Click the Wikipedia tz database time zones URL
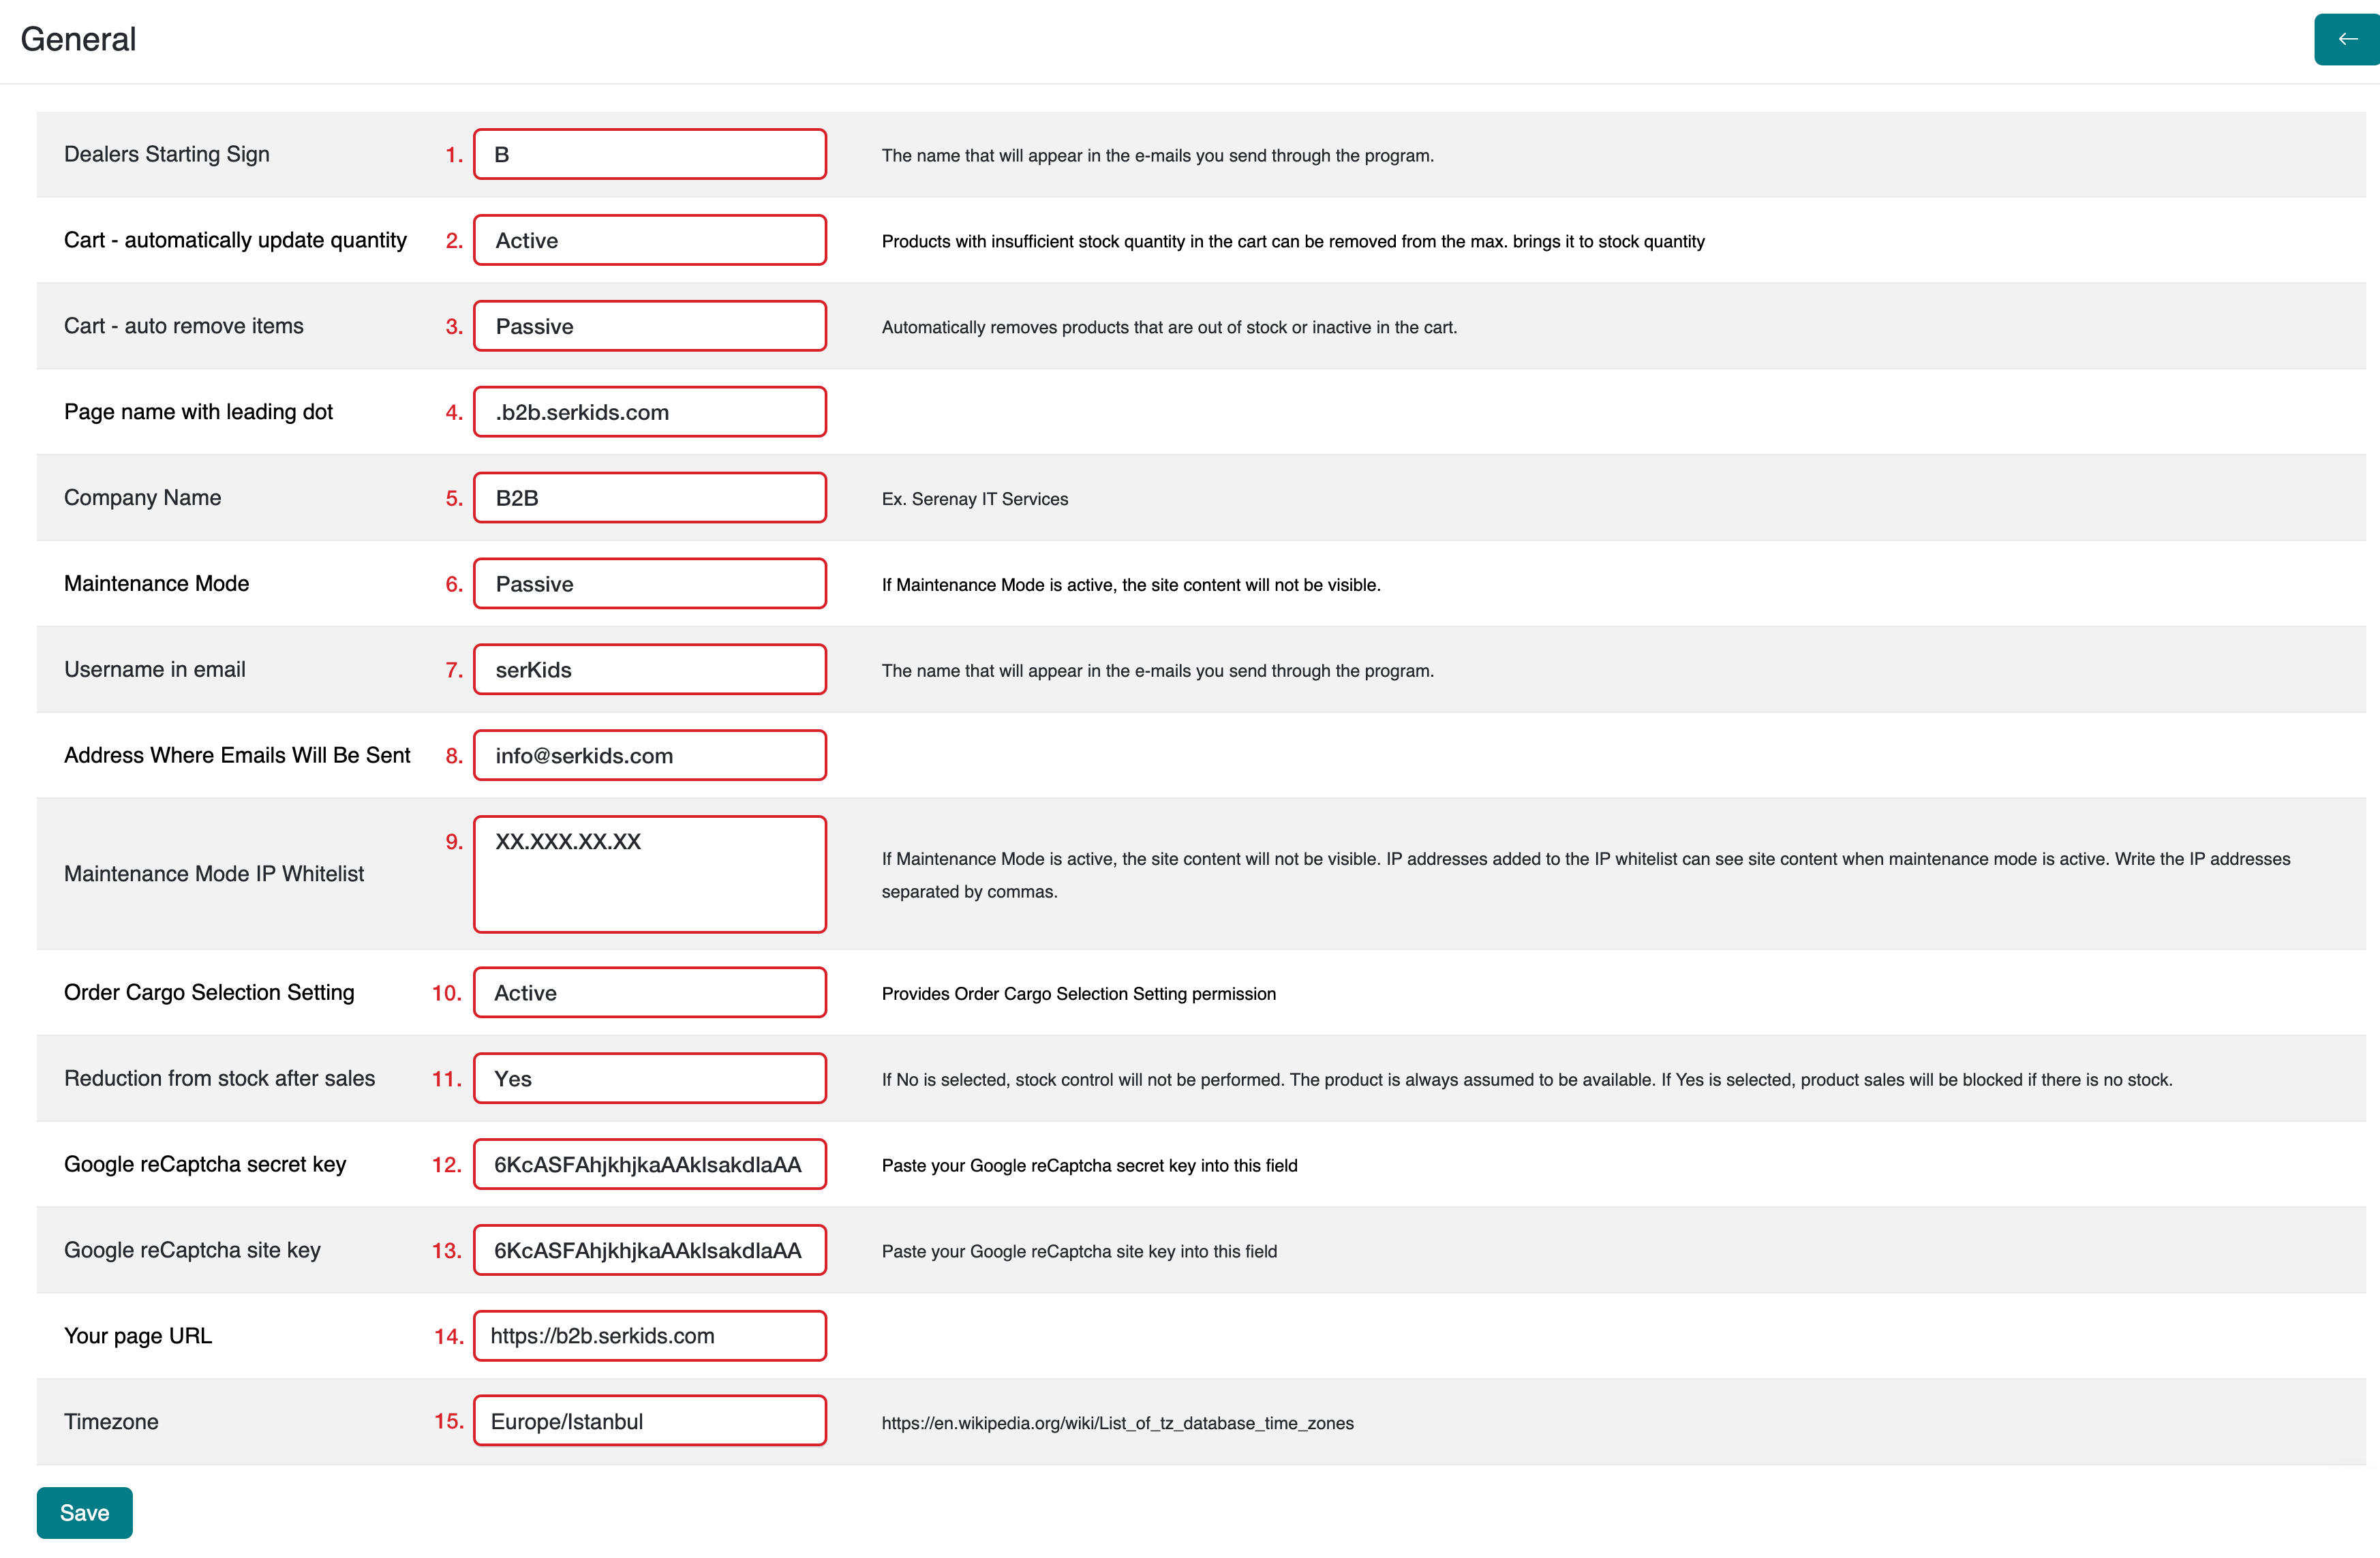Screen dimensions: 2380x1558 1117,1423
